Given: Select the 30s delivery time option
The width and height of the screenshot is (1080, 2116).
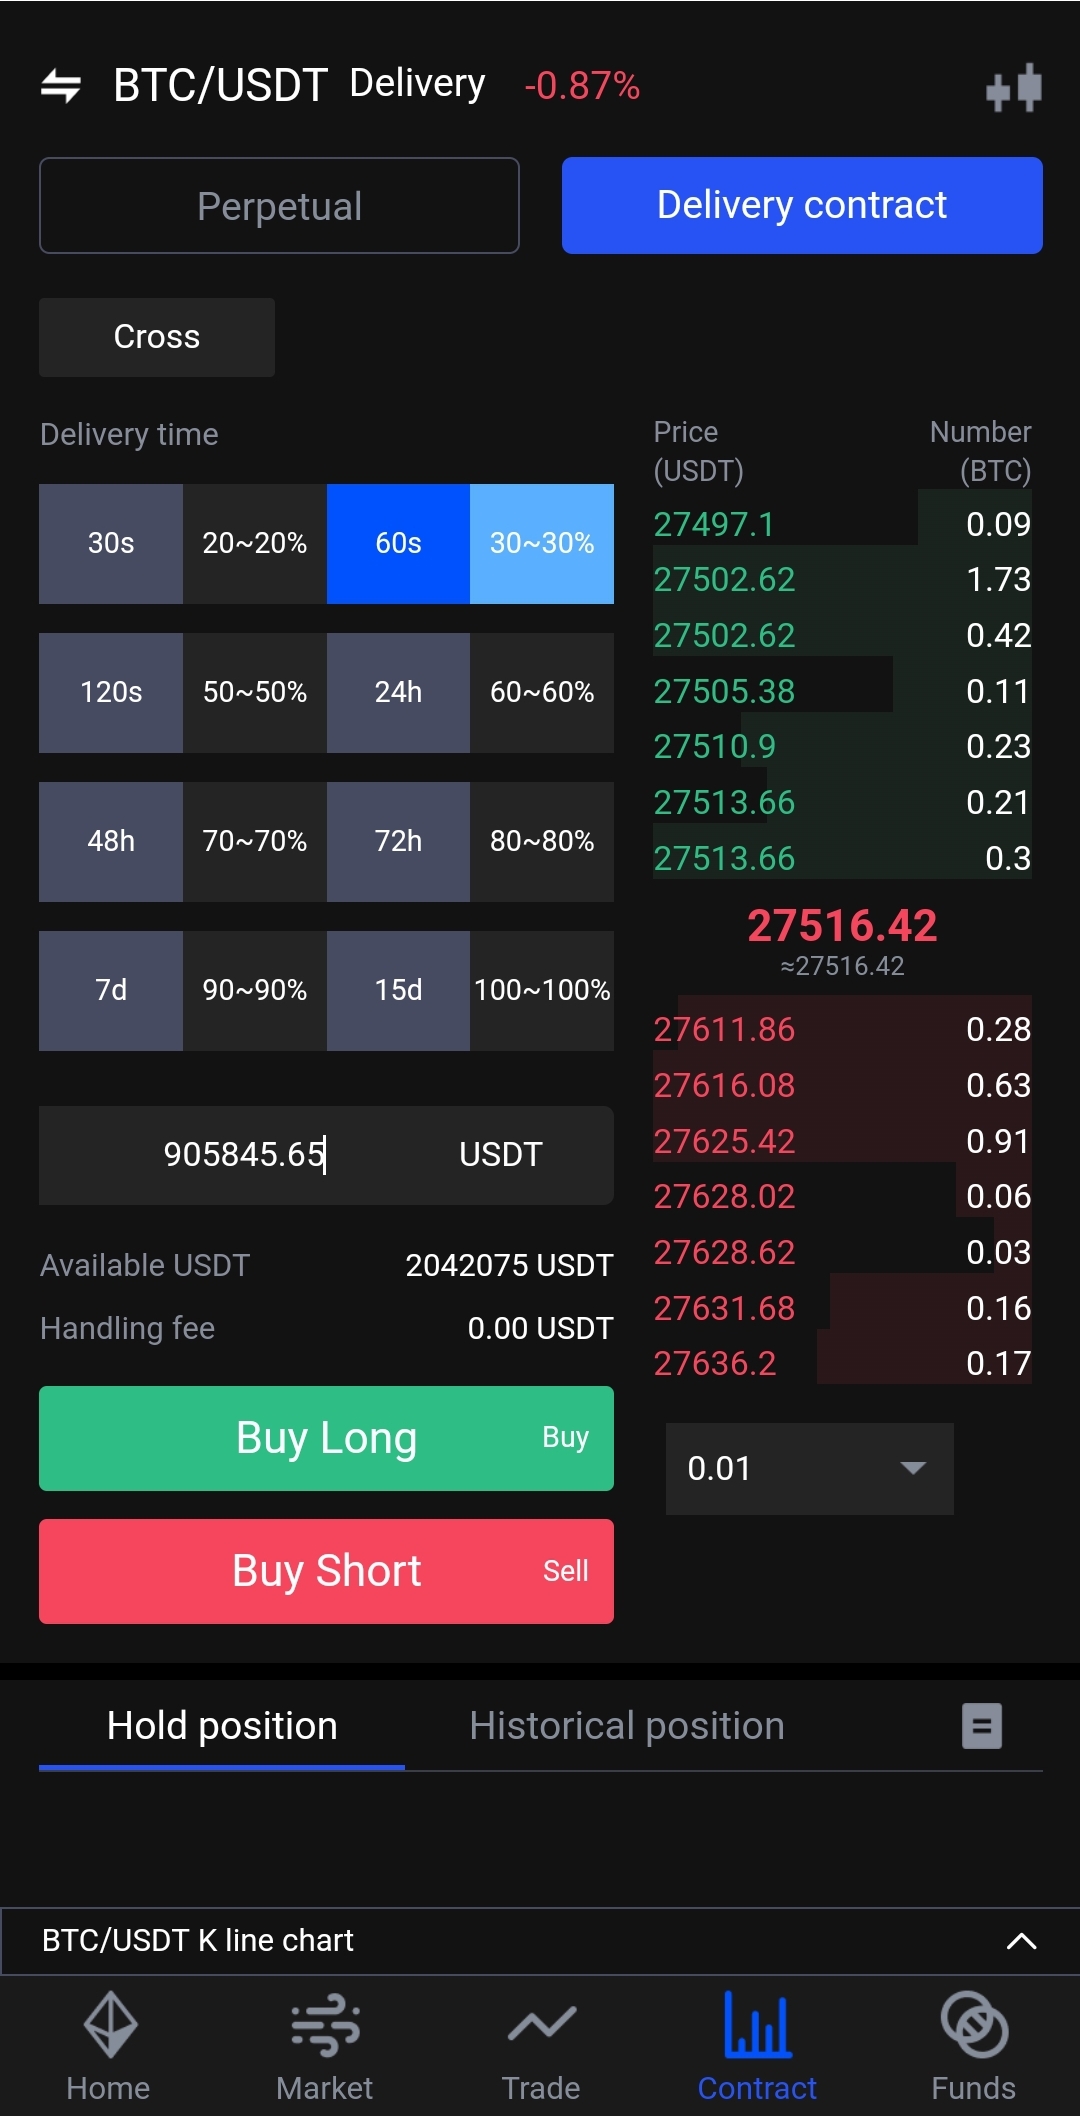Looking at the screenshot, I should [x=111, y=543].
